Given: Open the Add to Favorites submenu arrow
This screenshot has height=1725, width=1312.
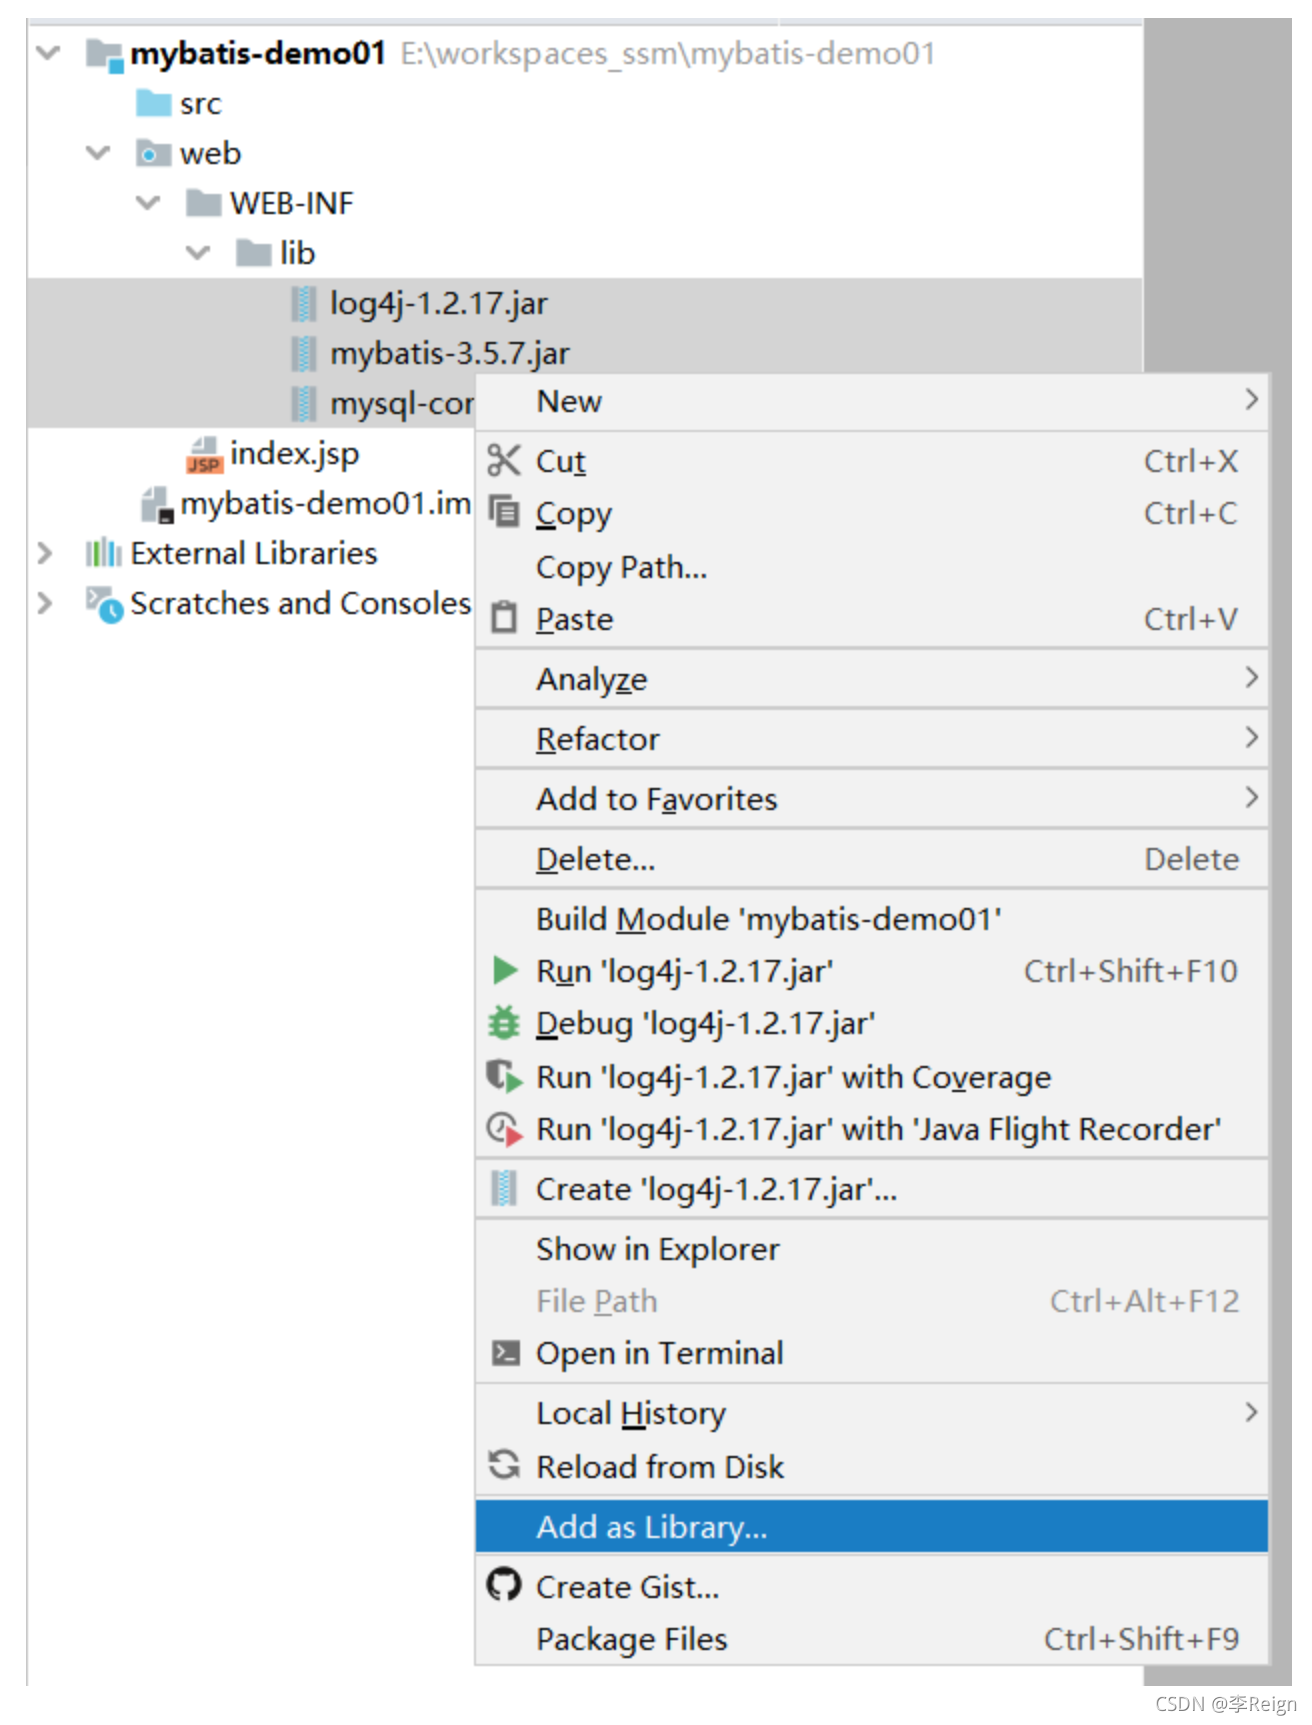Looking at the screenshot, I should point(1250,798).
